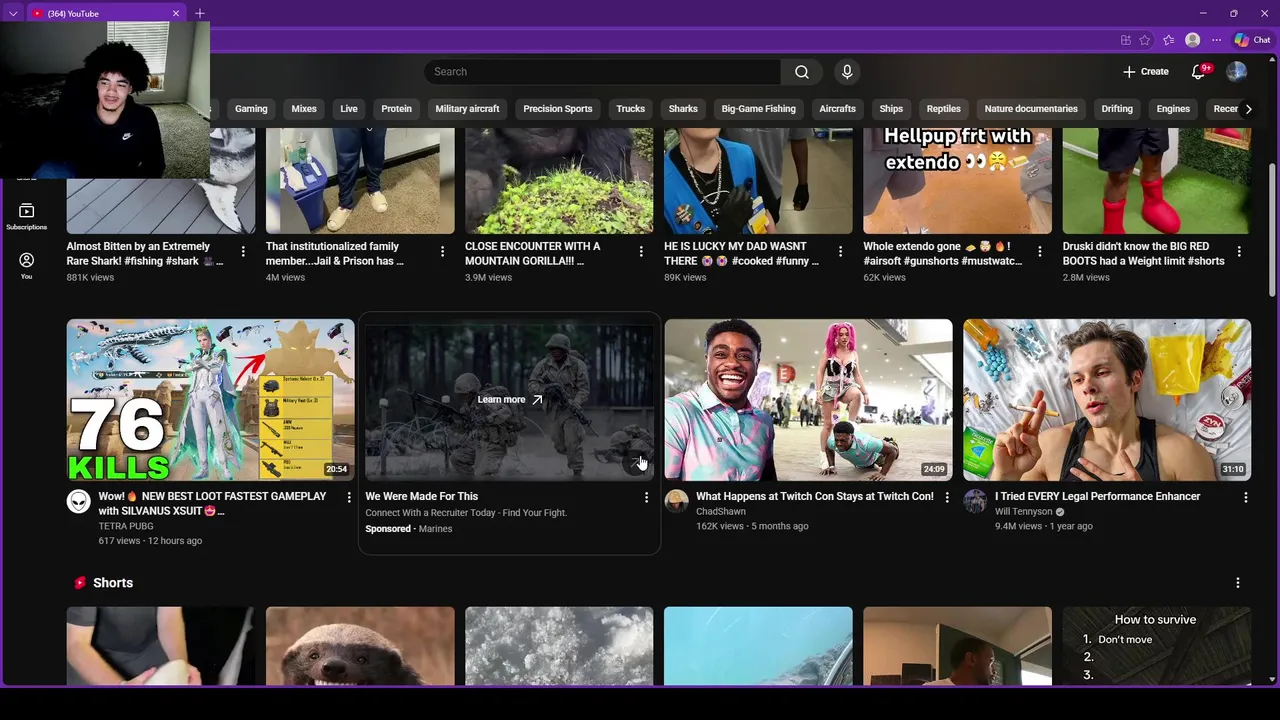Click into the Search input field

tap(602, 72)
